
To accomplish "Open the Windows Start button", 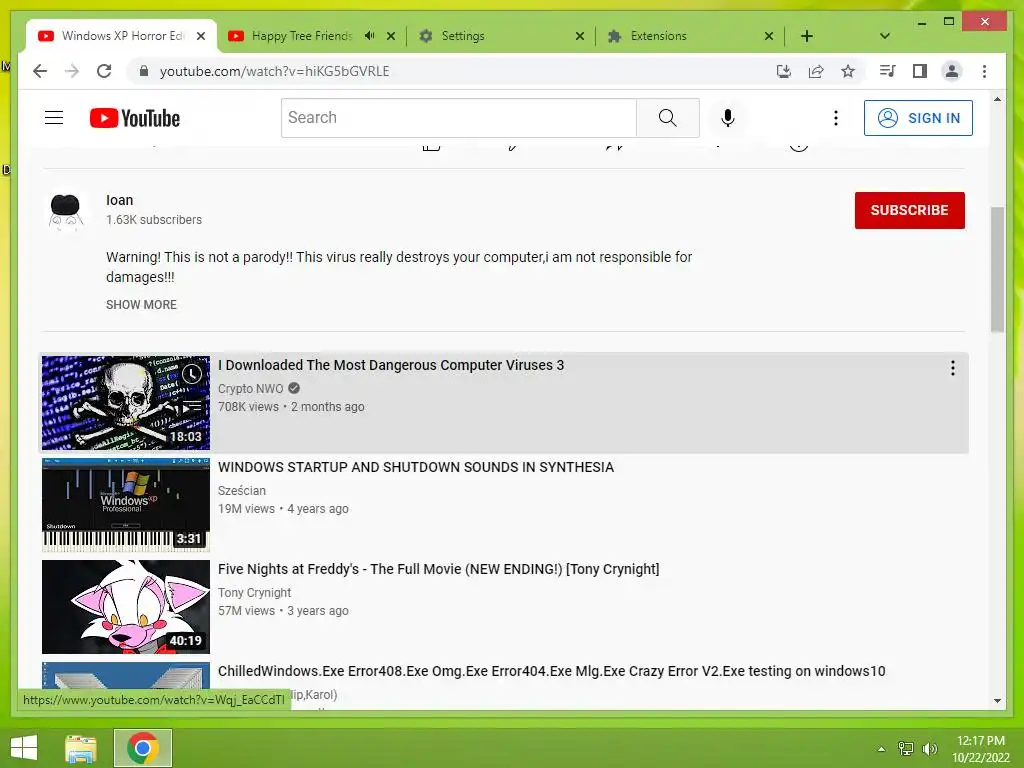I will coord(24,748).
